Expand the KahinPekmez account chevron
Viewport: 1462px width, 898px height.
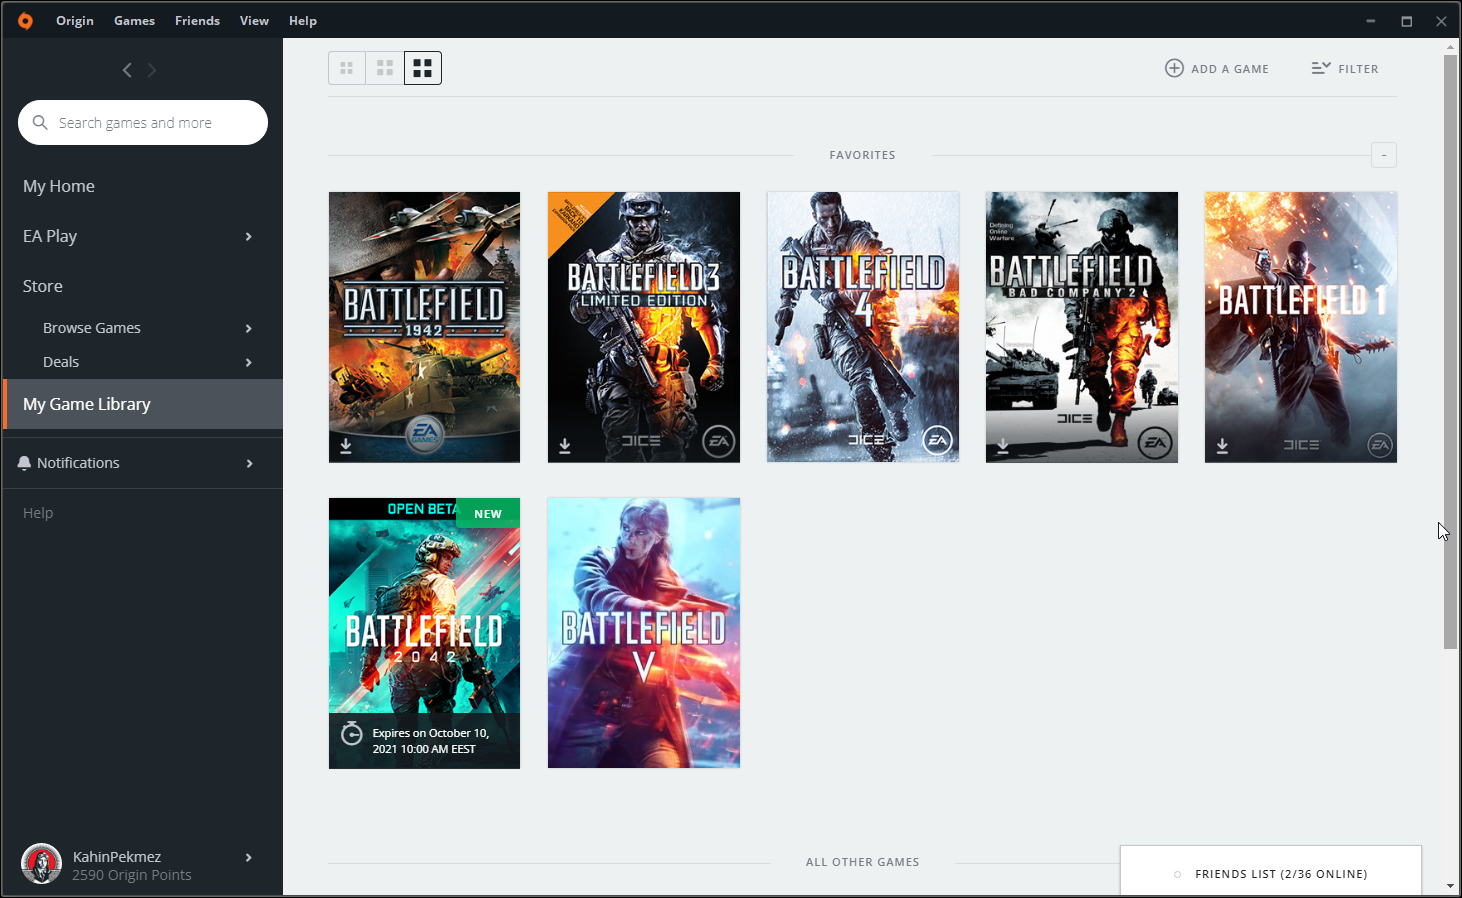click(249, 857)
